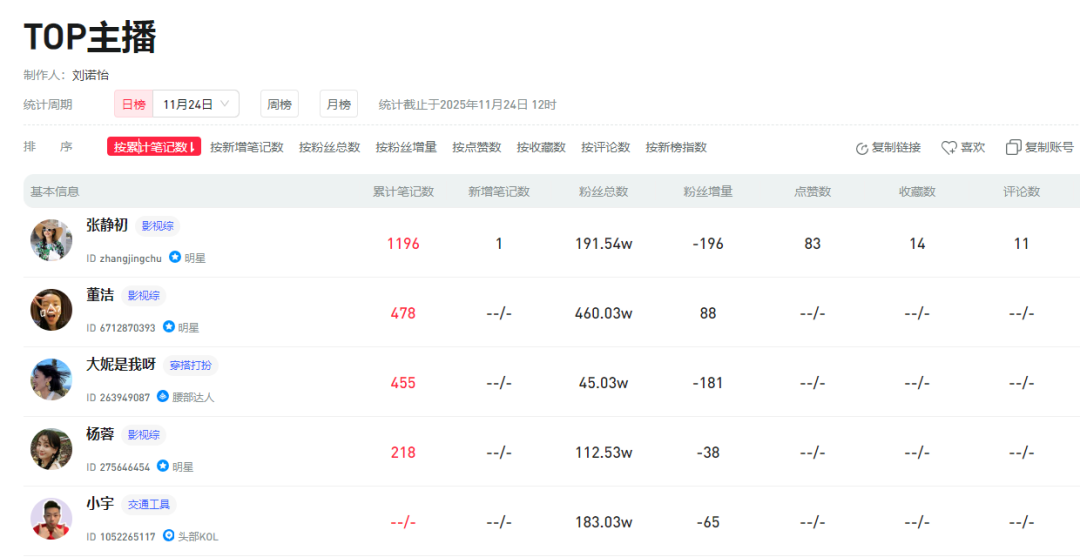The width and height of the screenshot is (1080, 557).
Task: Click the 明星 badge icon beside 张静初
Action: tap(175, 258)
